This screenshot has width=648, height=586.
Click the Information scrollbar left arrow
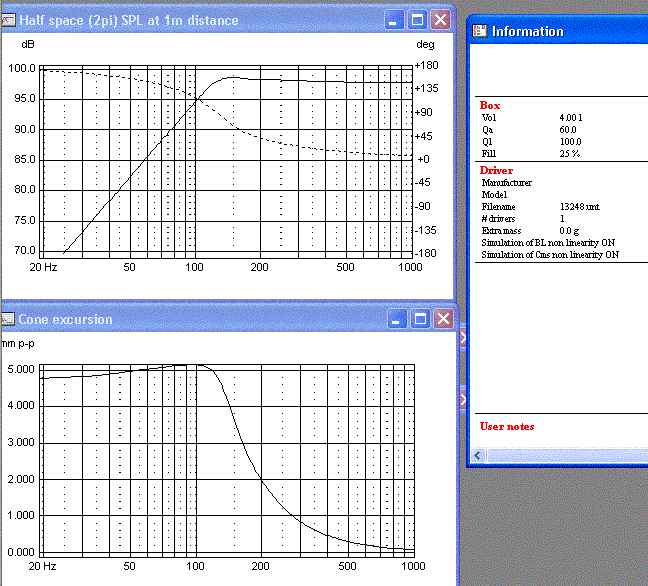point(478,455)
